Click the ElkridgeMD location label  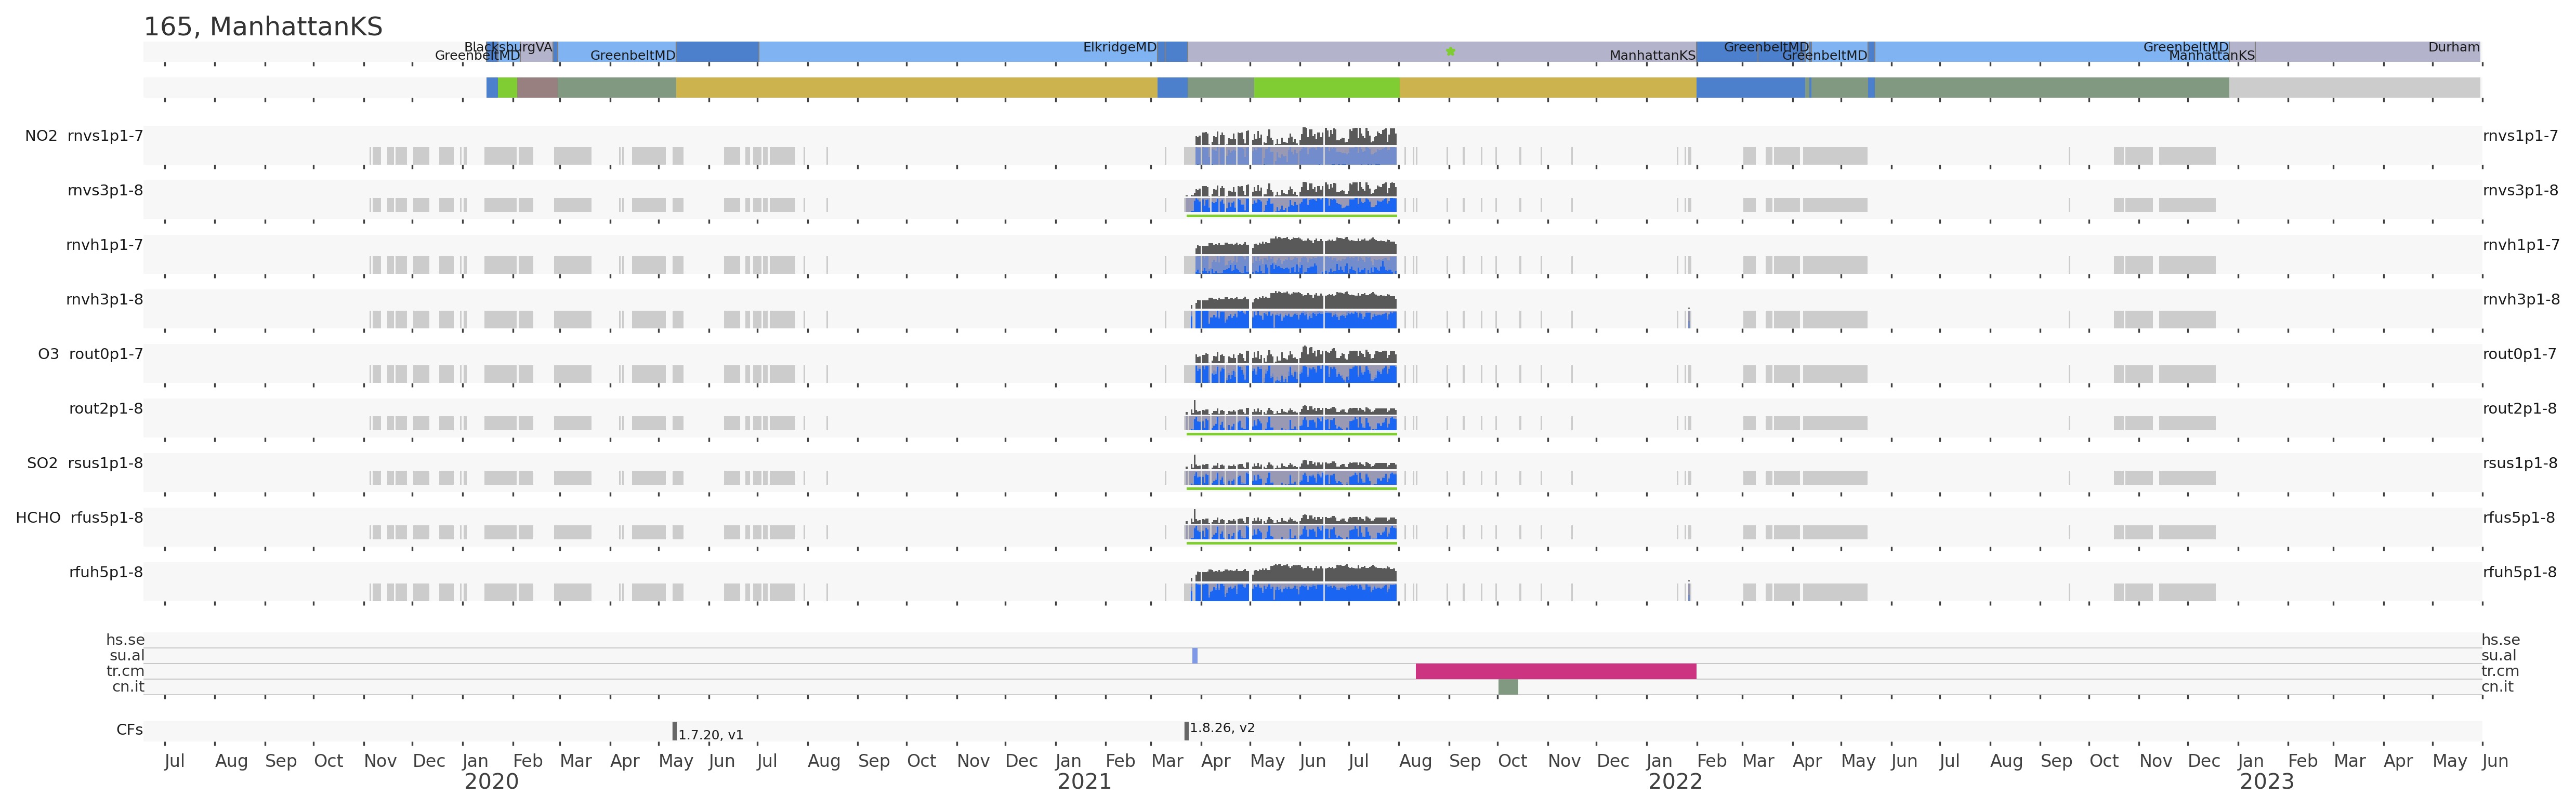1119,47
